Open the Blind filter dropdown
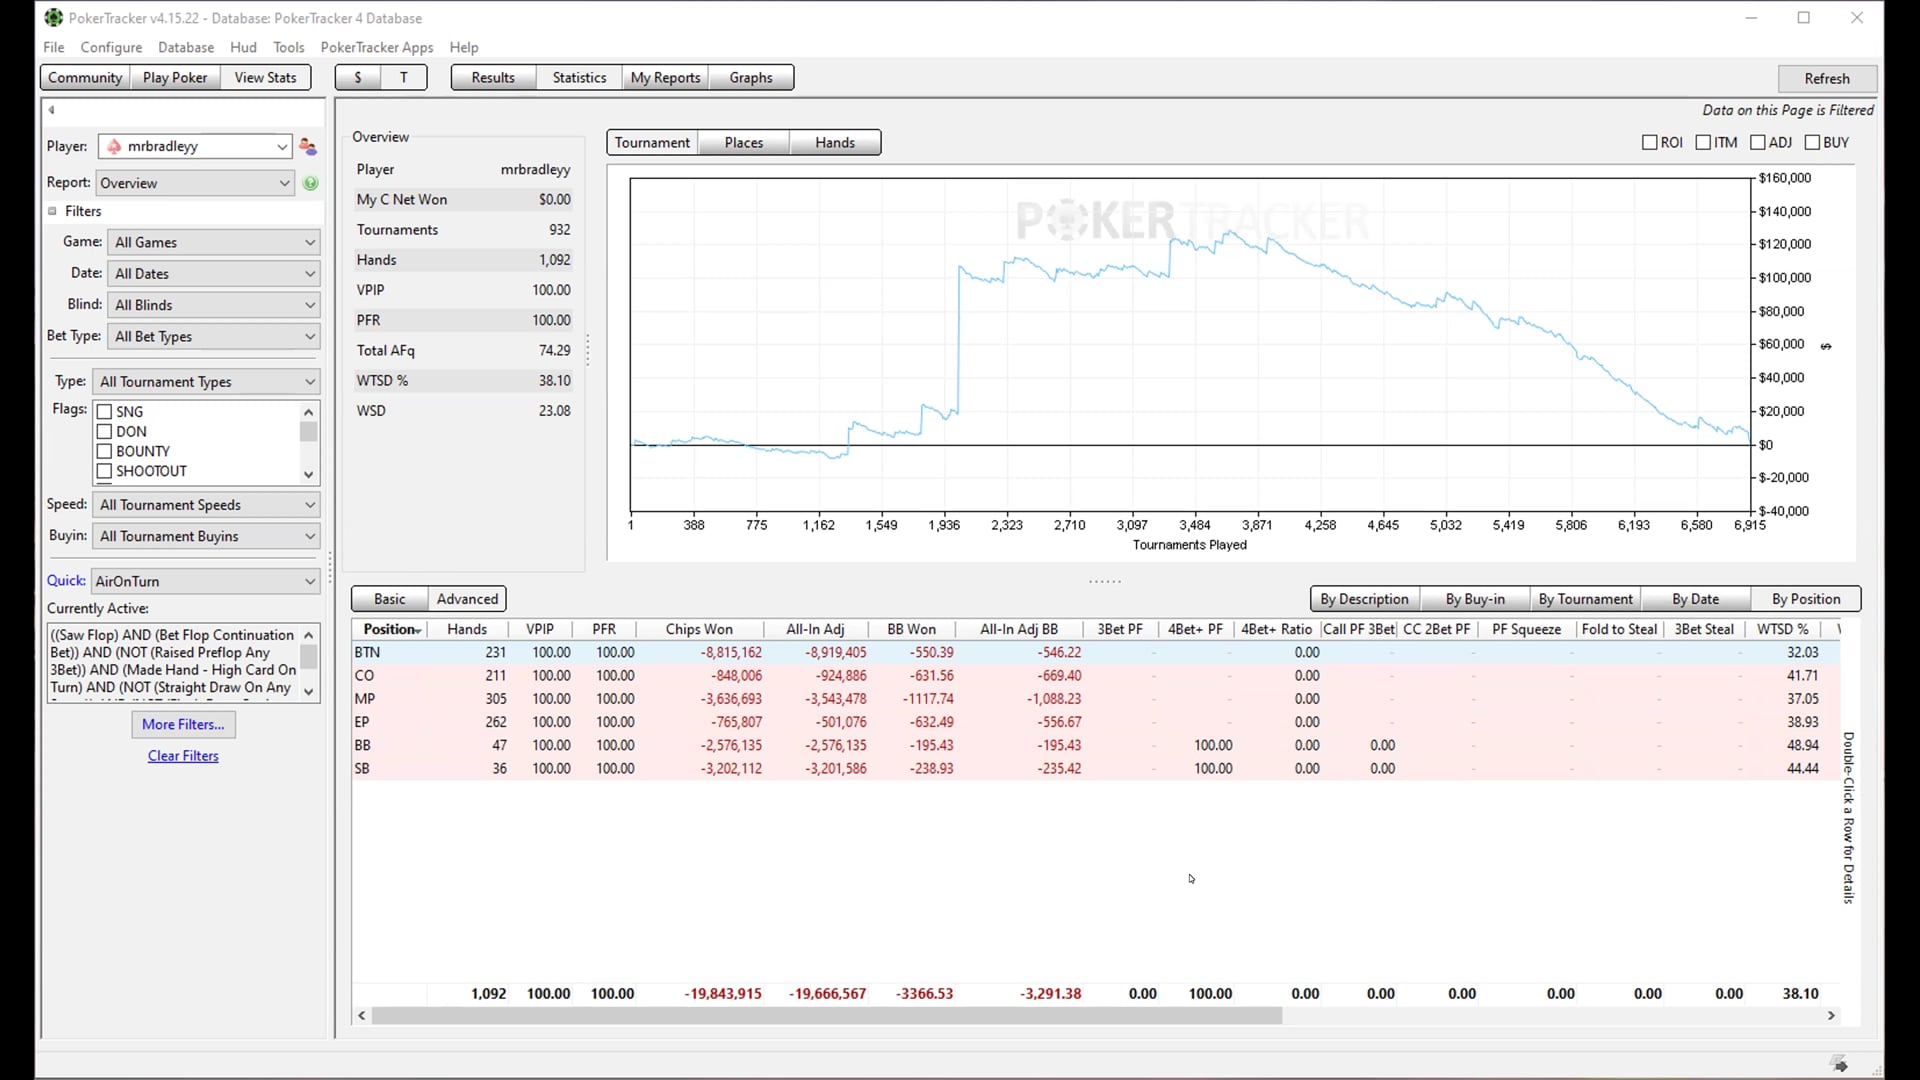The width and height of the screenshot is (1920, 1080). pyautogui.click(x=215, y=305)
